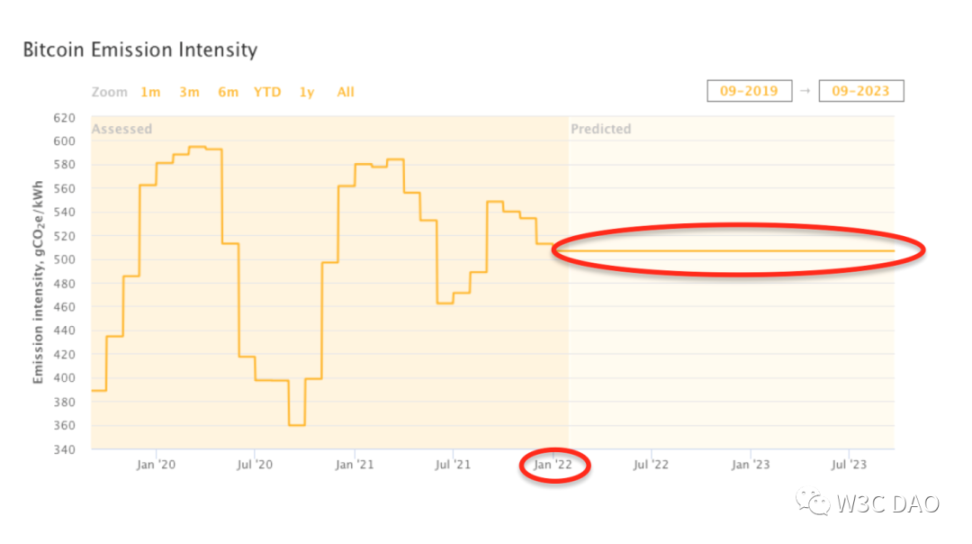Viewport: 972px width, 544px height.
Task: Click the circled Jan '22 axis label
Action: (x=554, y=465)
